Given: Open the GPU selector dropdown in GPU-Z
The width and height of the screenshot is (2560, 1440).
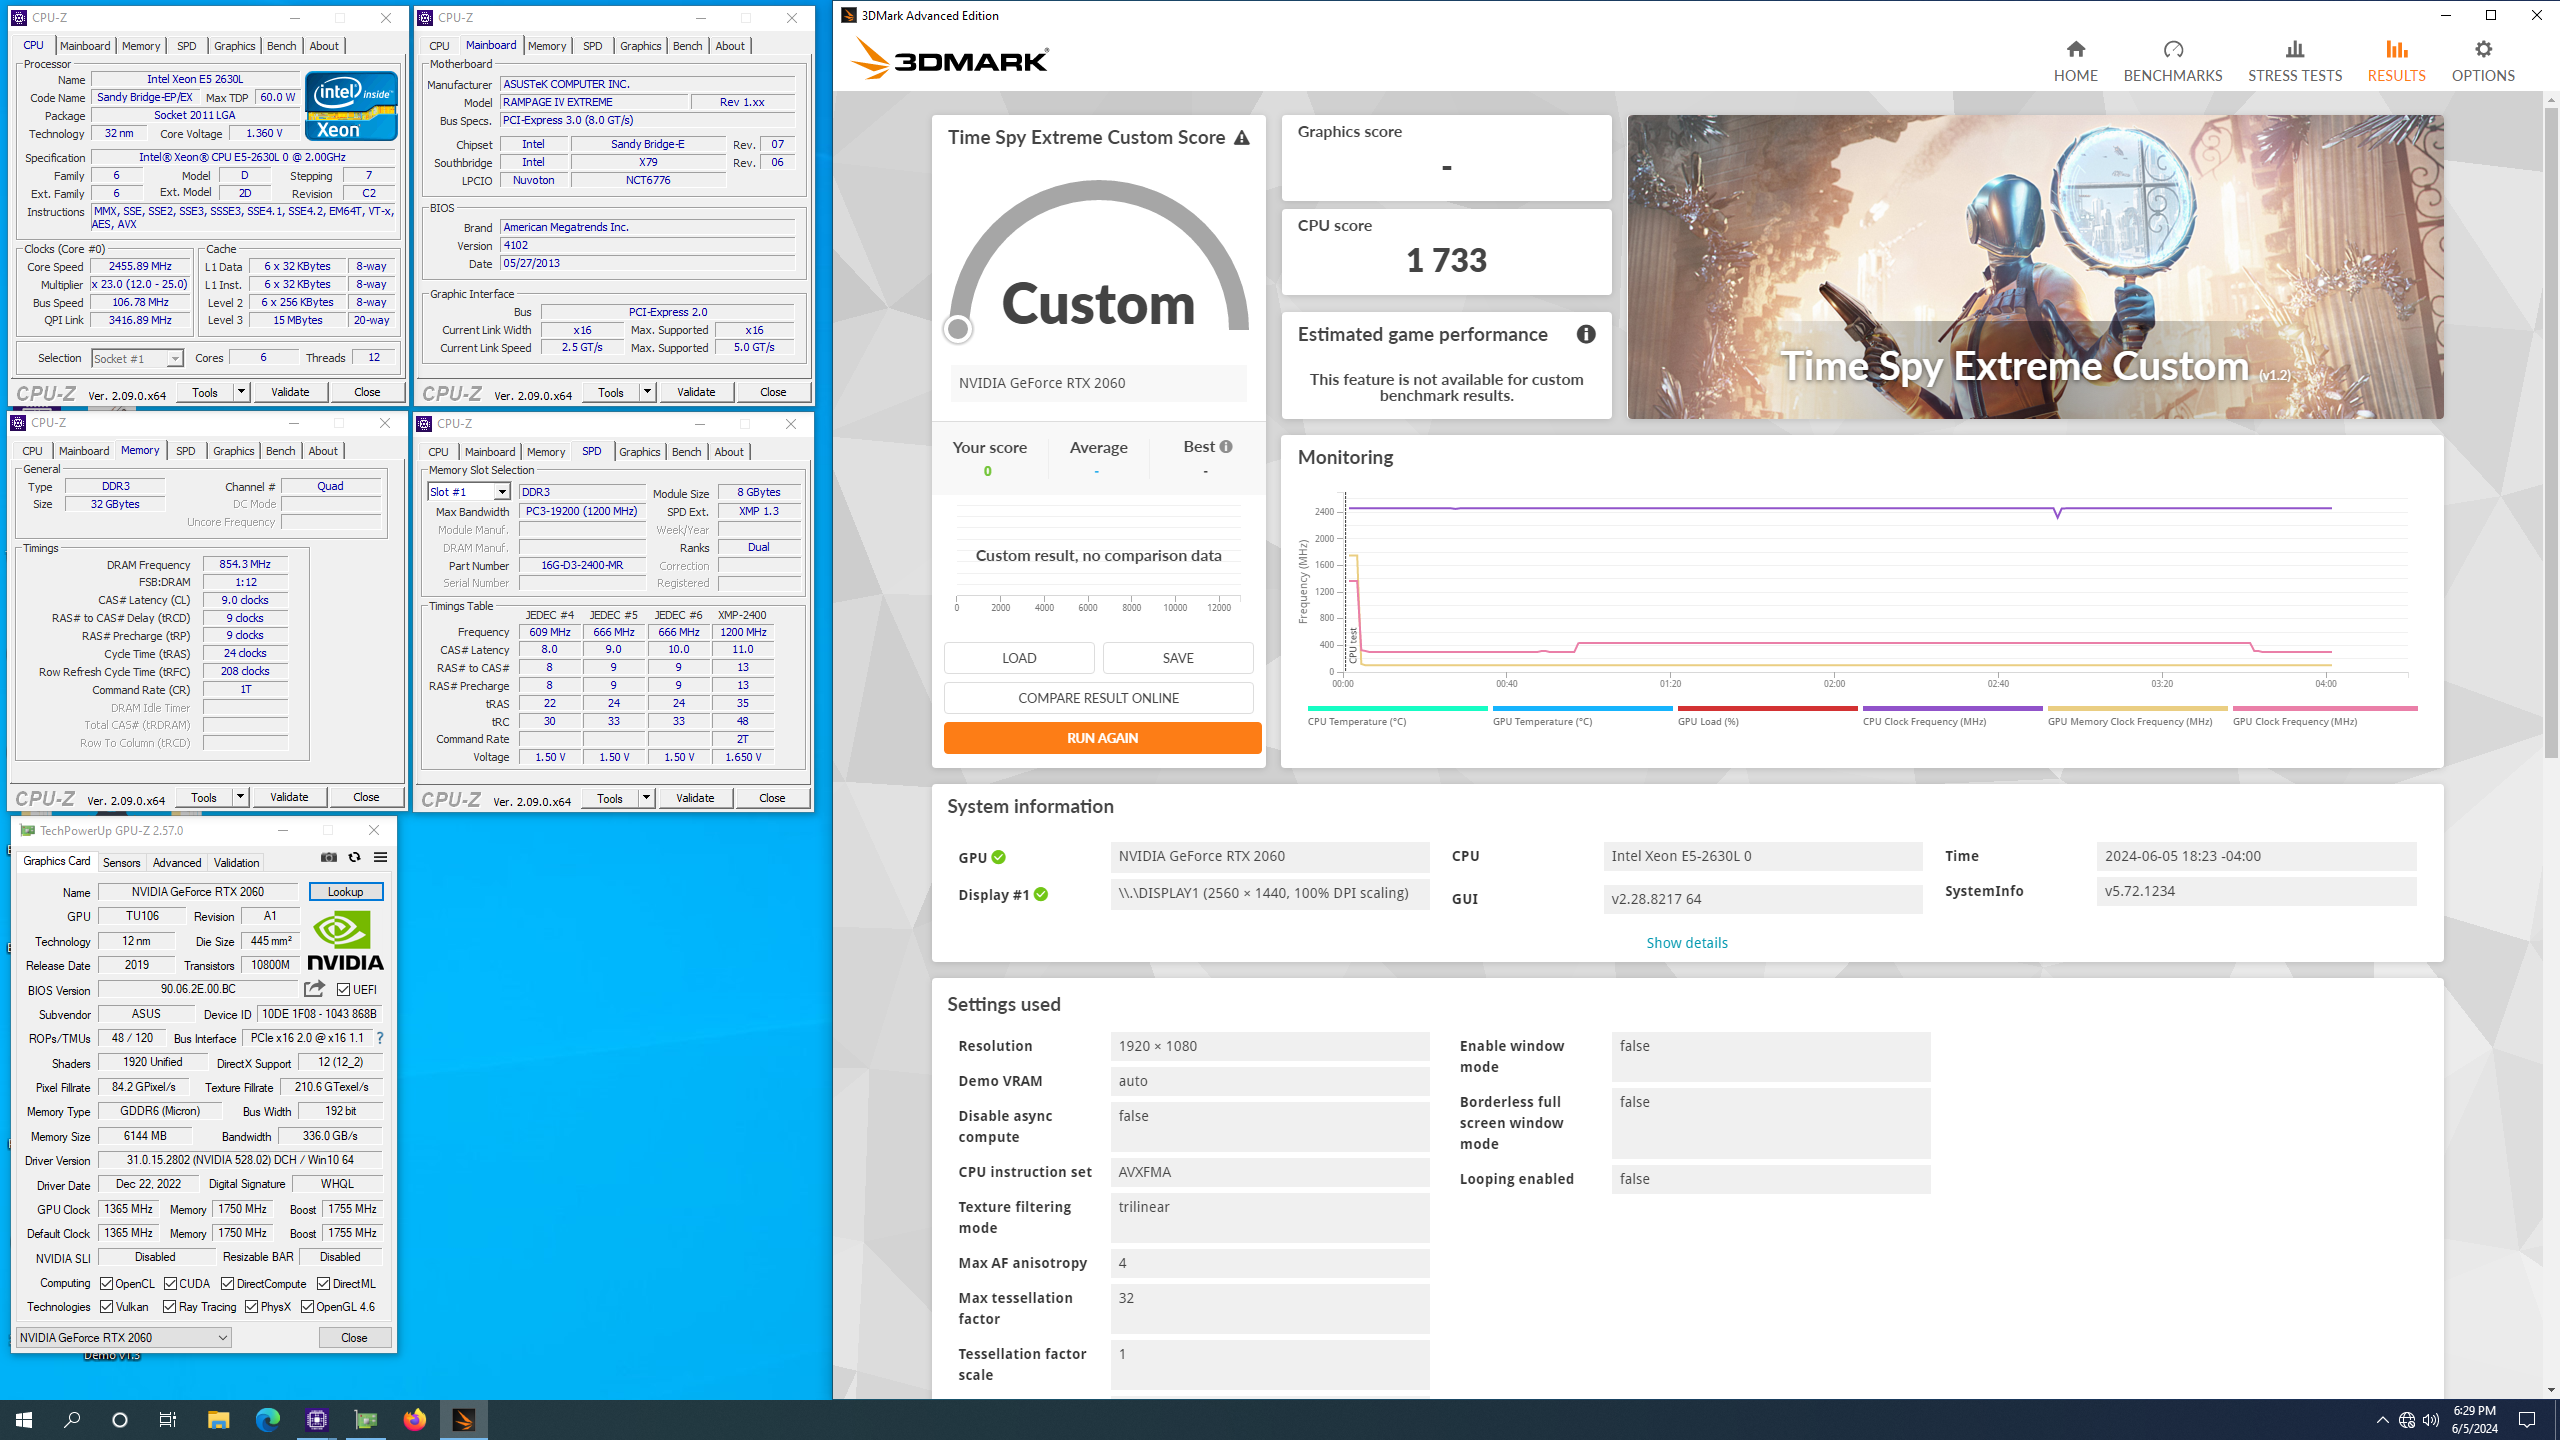Looking at the screenshot, I should click(124, 1338).
